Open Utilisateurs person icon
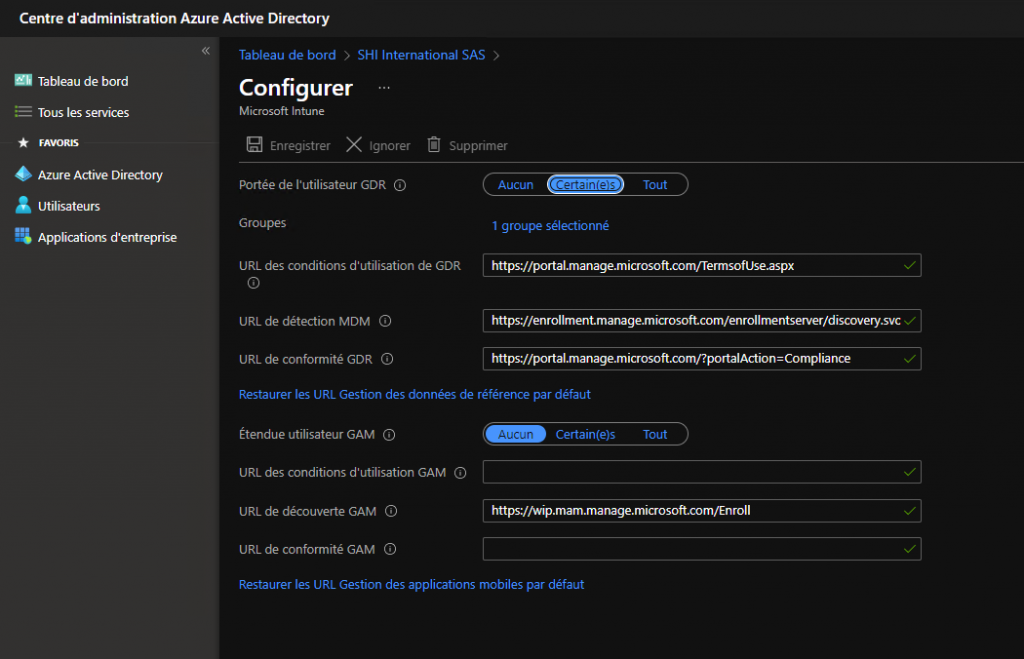This screenshot has height=659, width=1024. pyautogui.click(x=23, y=205)
